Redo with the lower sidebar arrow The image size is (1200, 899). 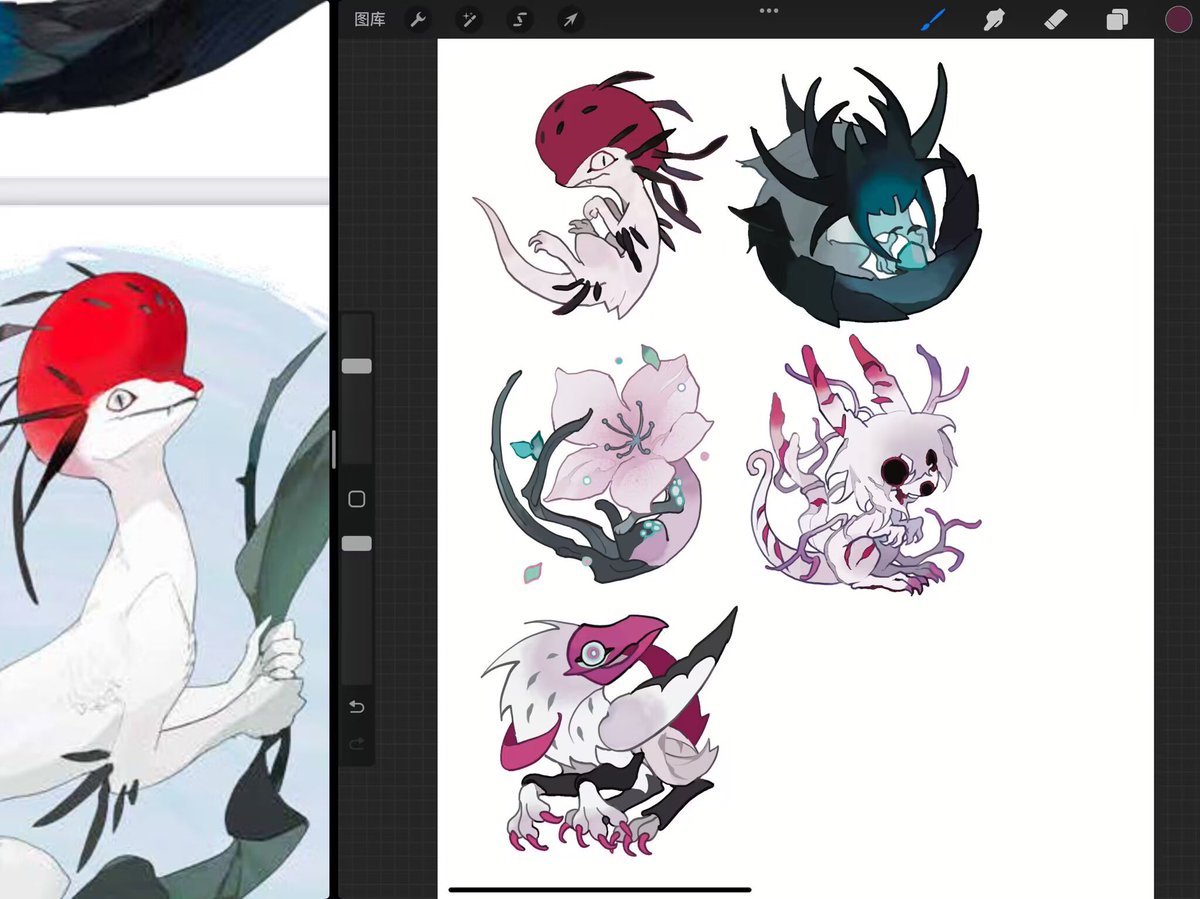tap(357, 744)
